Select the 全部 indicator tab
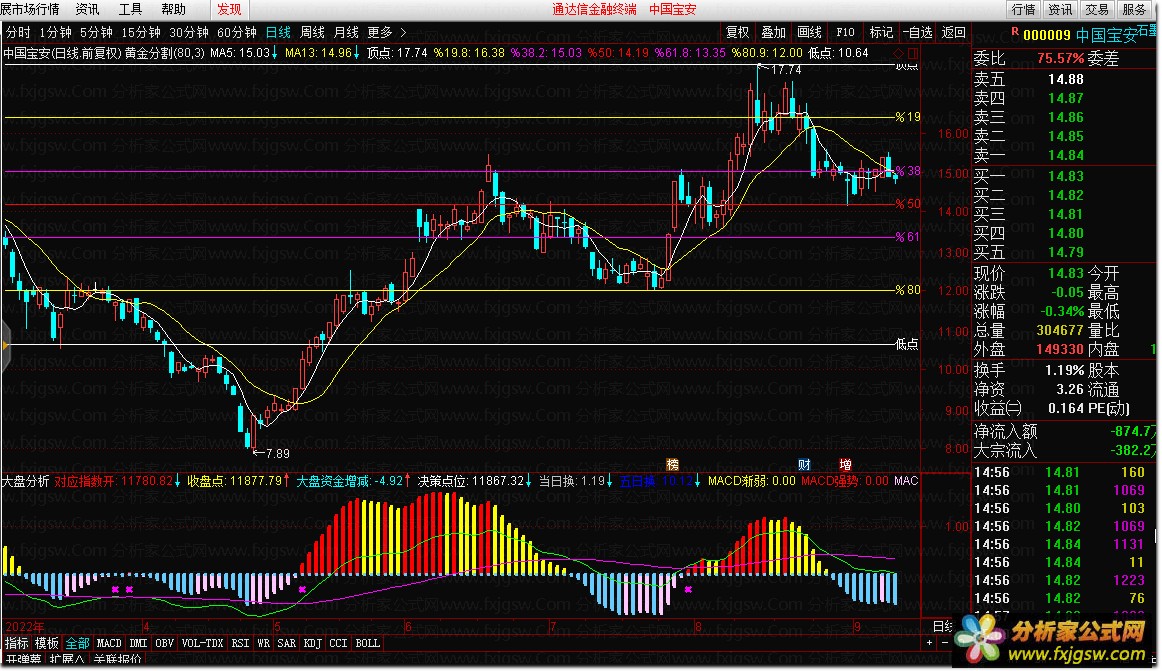1162x671 pixels. point(77,643)
